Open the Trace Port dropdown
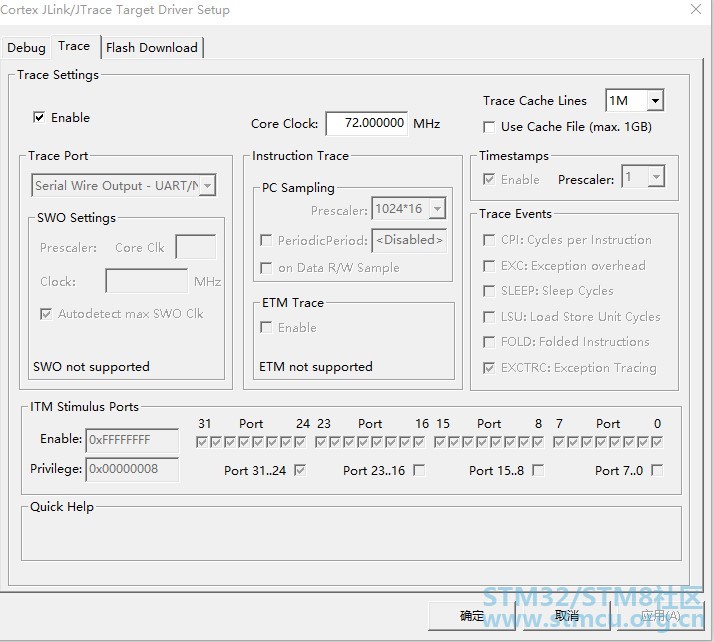Image resolution: width=714 pixels, height=642 pixels. 123,185
